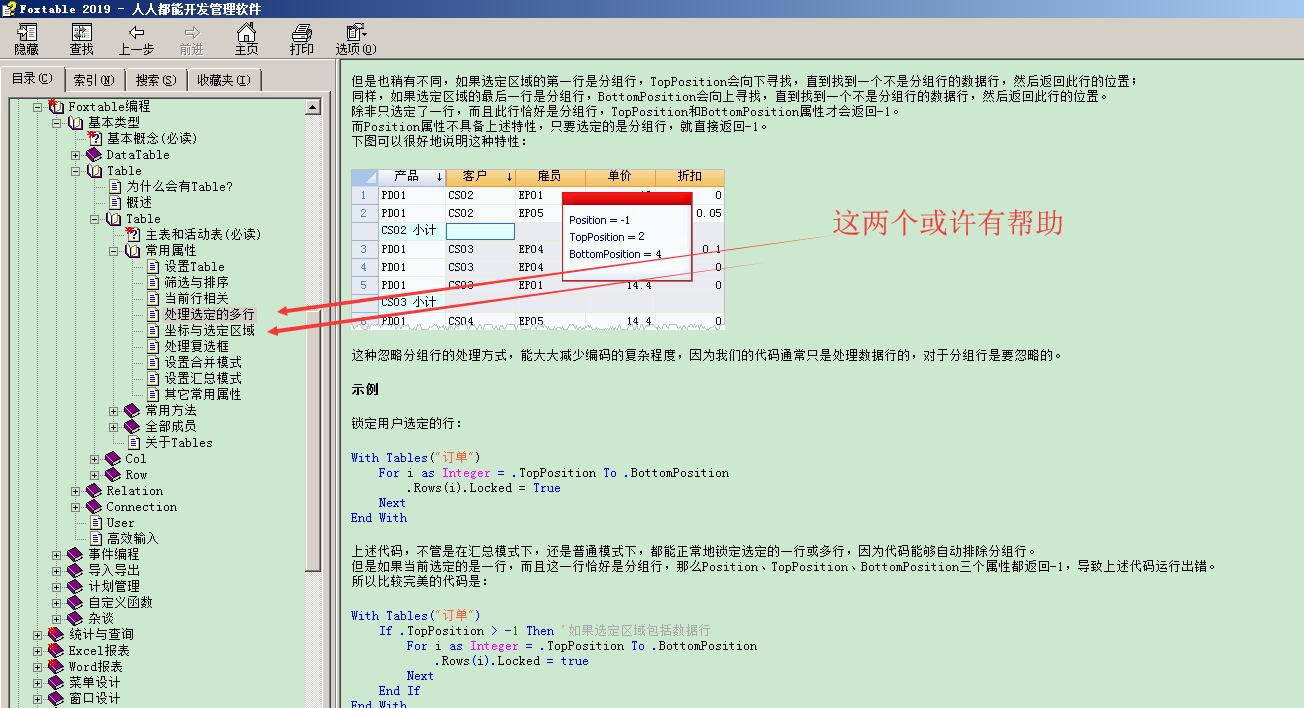Expand the 事件编程 tree node
The image size is (1304, 708).
click(x=57, y=554)
